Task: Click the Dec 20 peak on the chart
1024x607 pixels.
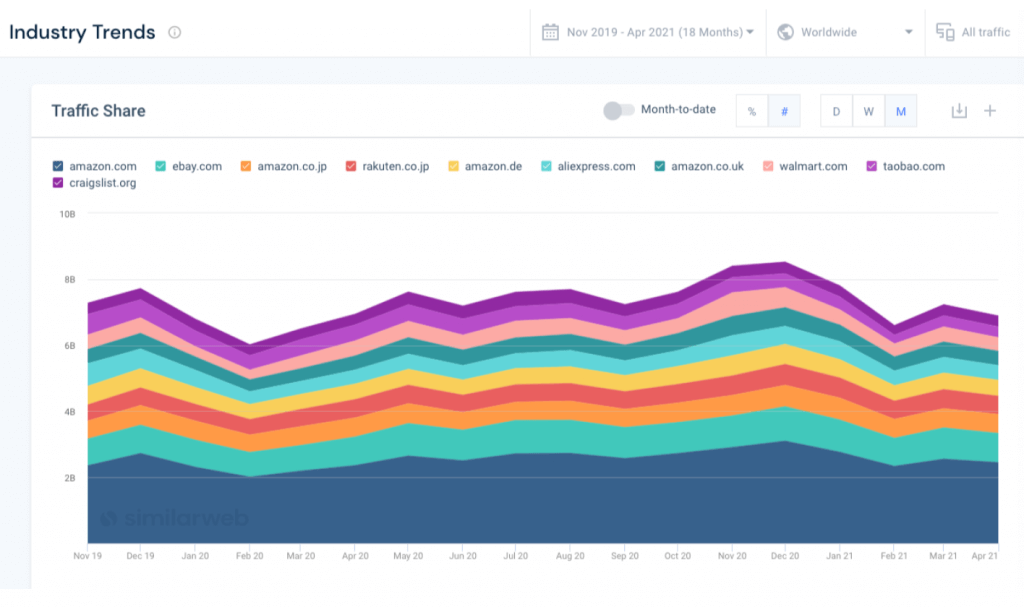Action: [785, 263]
